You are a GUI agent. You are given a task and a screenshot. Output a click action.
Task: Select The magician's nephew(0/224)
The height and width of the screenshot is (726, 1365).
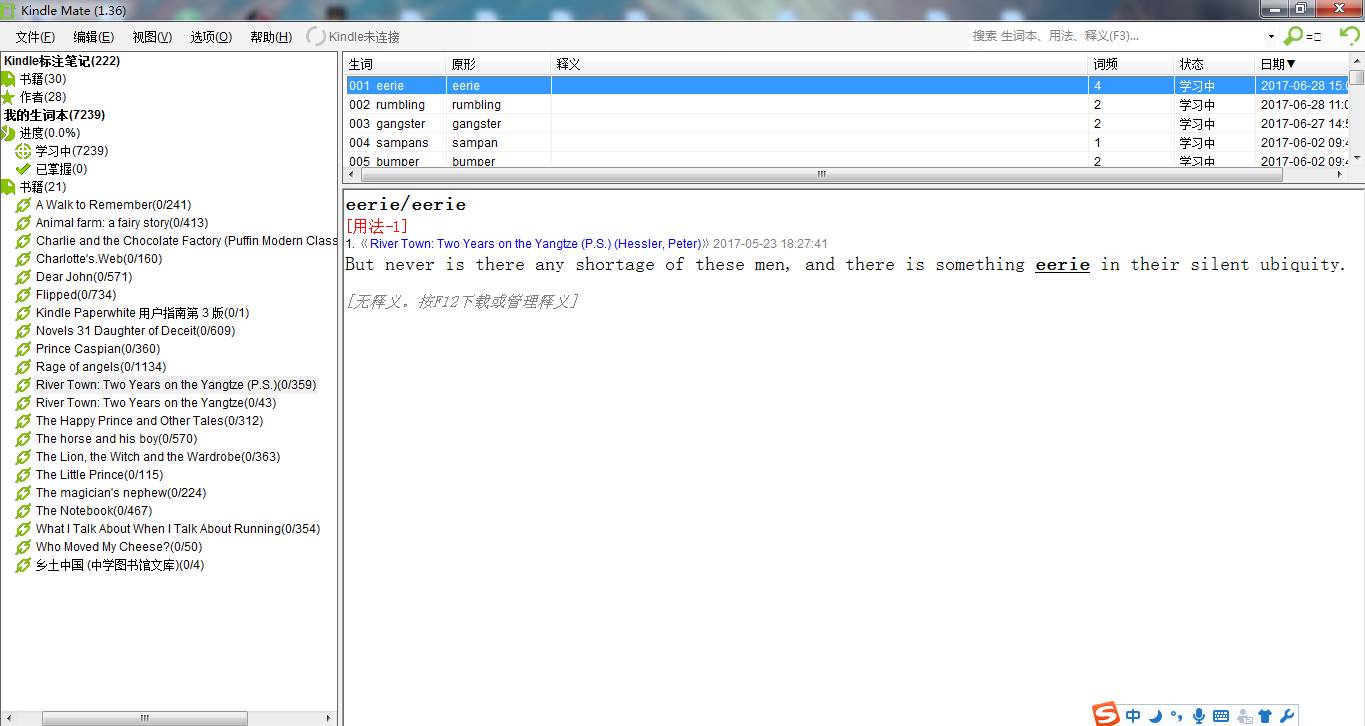point(120,493)
